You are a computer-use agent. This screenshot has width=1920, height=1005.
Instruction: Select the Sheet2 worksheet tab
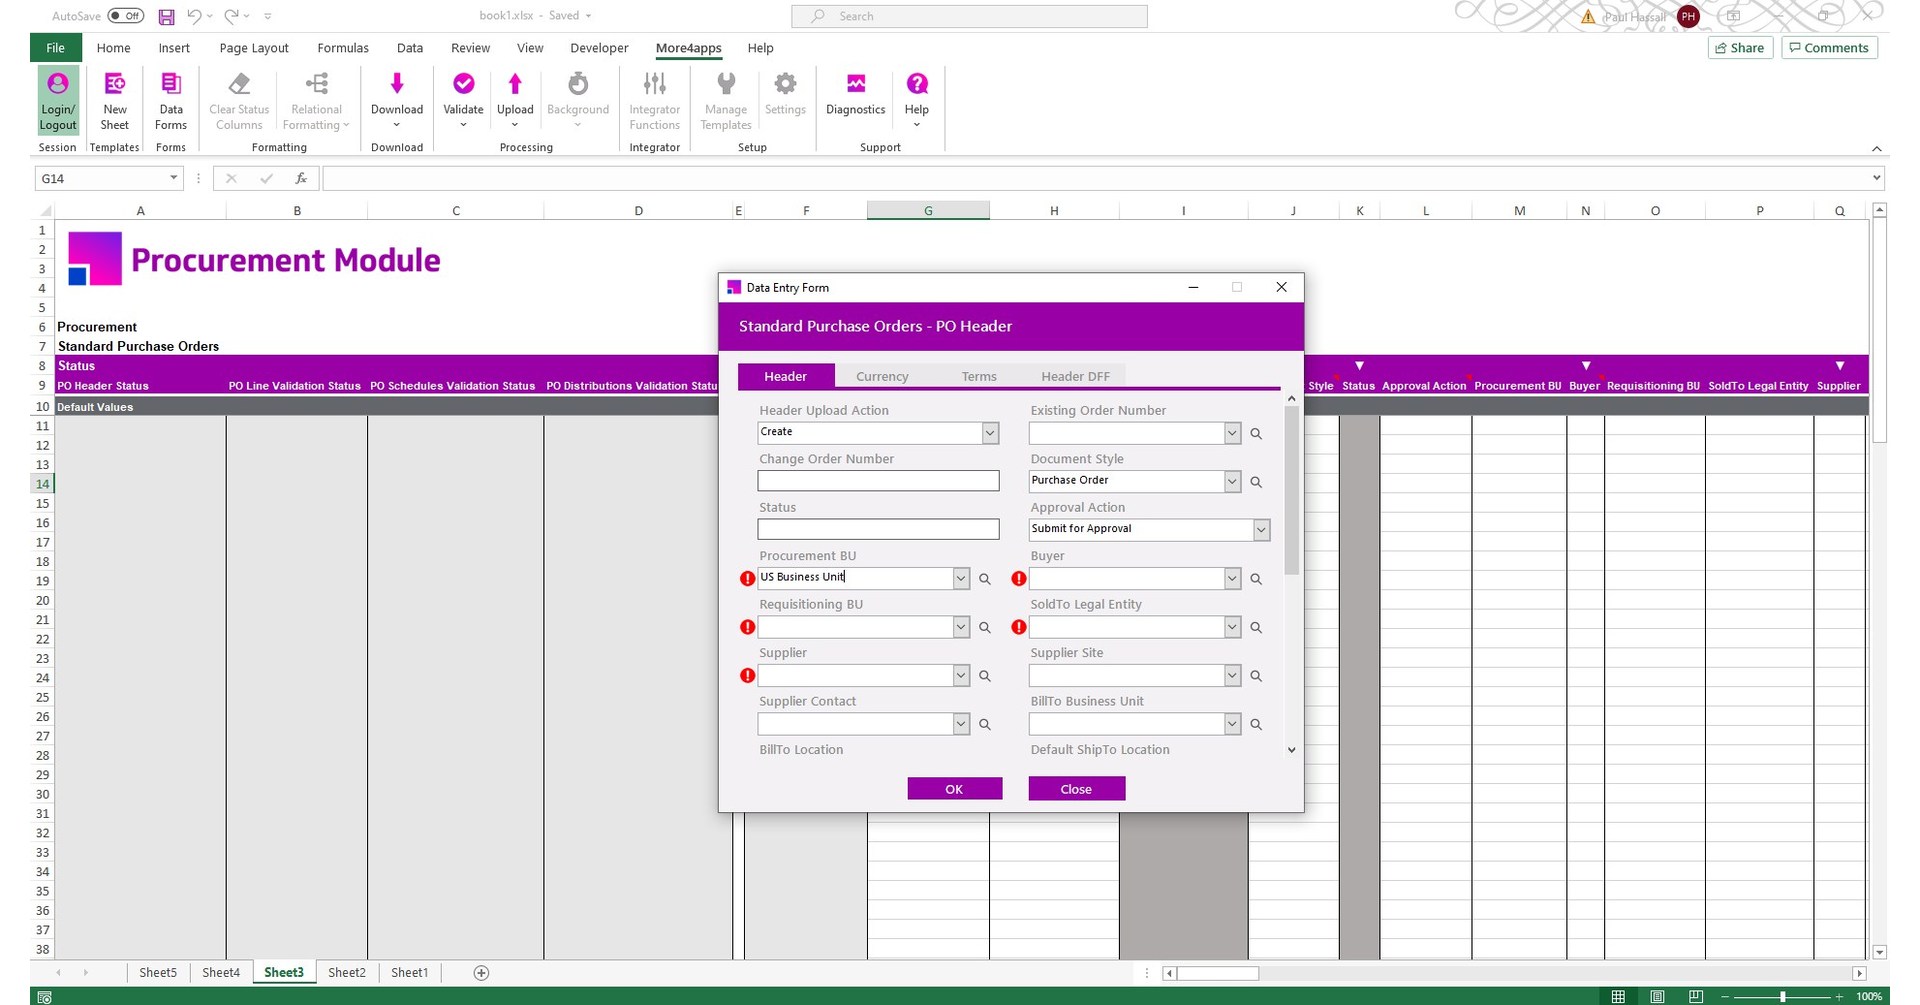(x=346, y=971)
